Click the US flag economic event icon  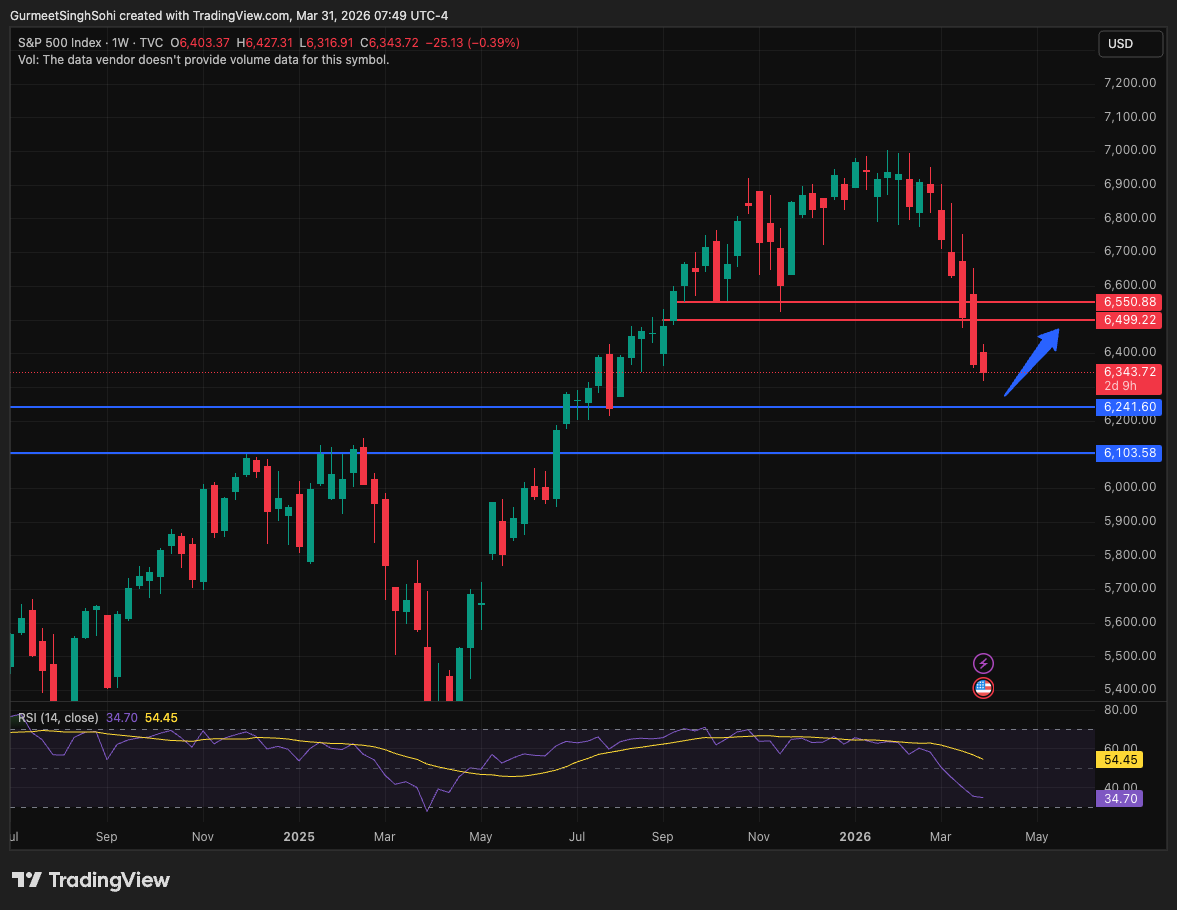coord(983,687)
